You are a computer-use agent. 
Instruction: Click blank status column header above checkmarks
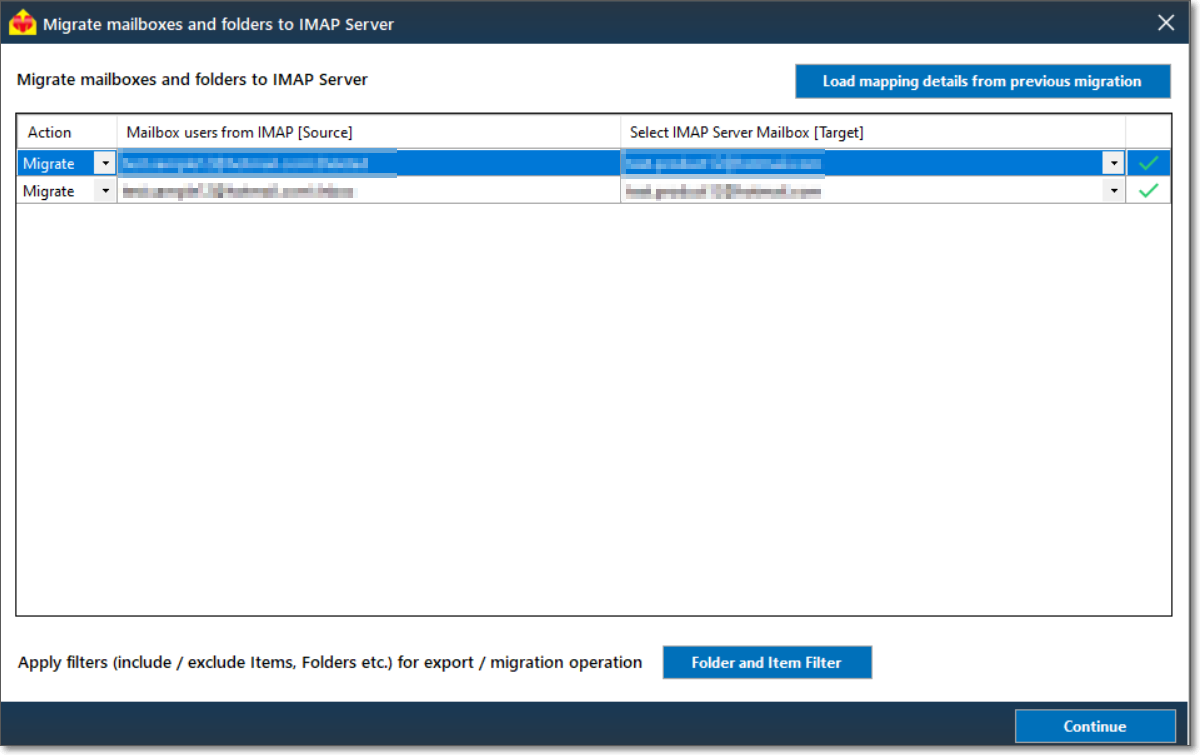click(1148, 132)
